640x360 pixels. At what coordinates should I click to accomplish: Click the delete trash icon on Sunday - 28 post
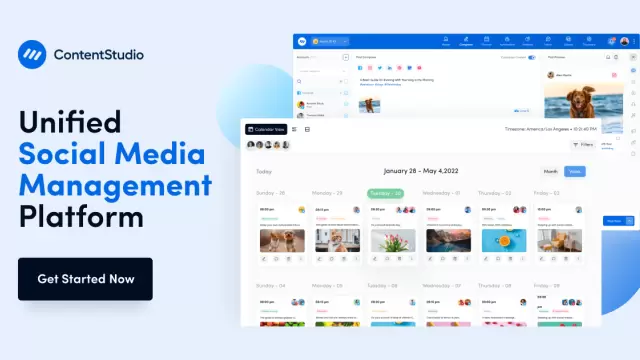(x=288, y=259)
